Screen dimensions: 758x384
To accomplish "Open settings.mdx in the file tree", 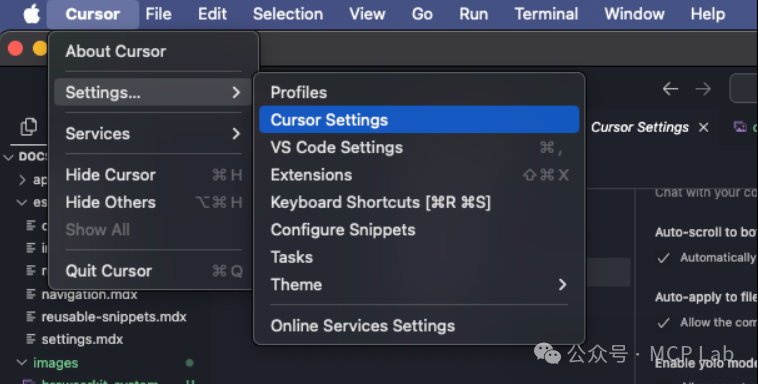I will 82,340.
